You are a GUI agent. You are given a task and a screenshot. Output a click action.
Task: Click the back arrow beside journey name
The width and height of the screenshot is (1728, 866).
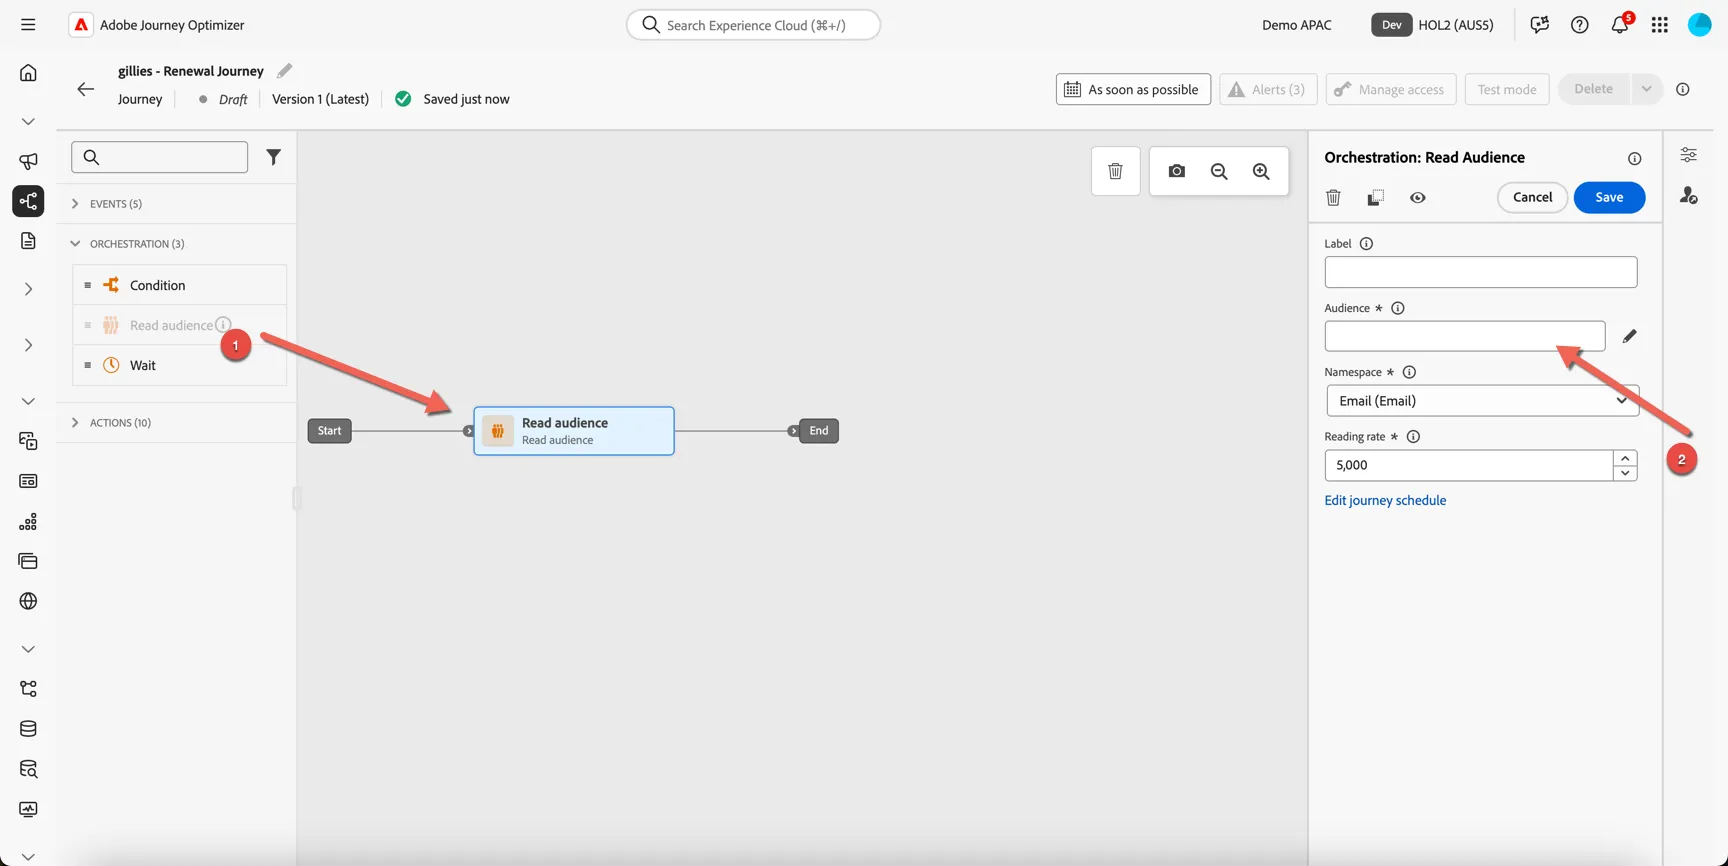tap(86, 89)
